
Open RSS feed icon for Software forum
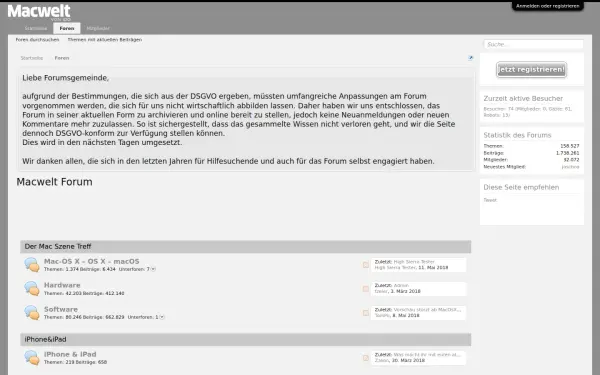coord(366,313)
